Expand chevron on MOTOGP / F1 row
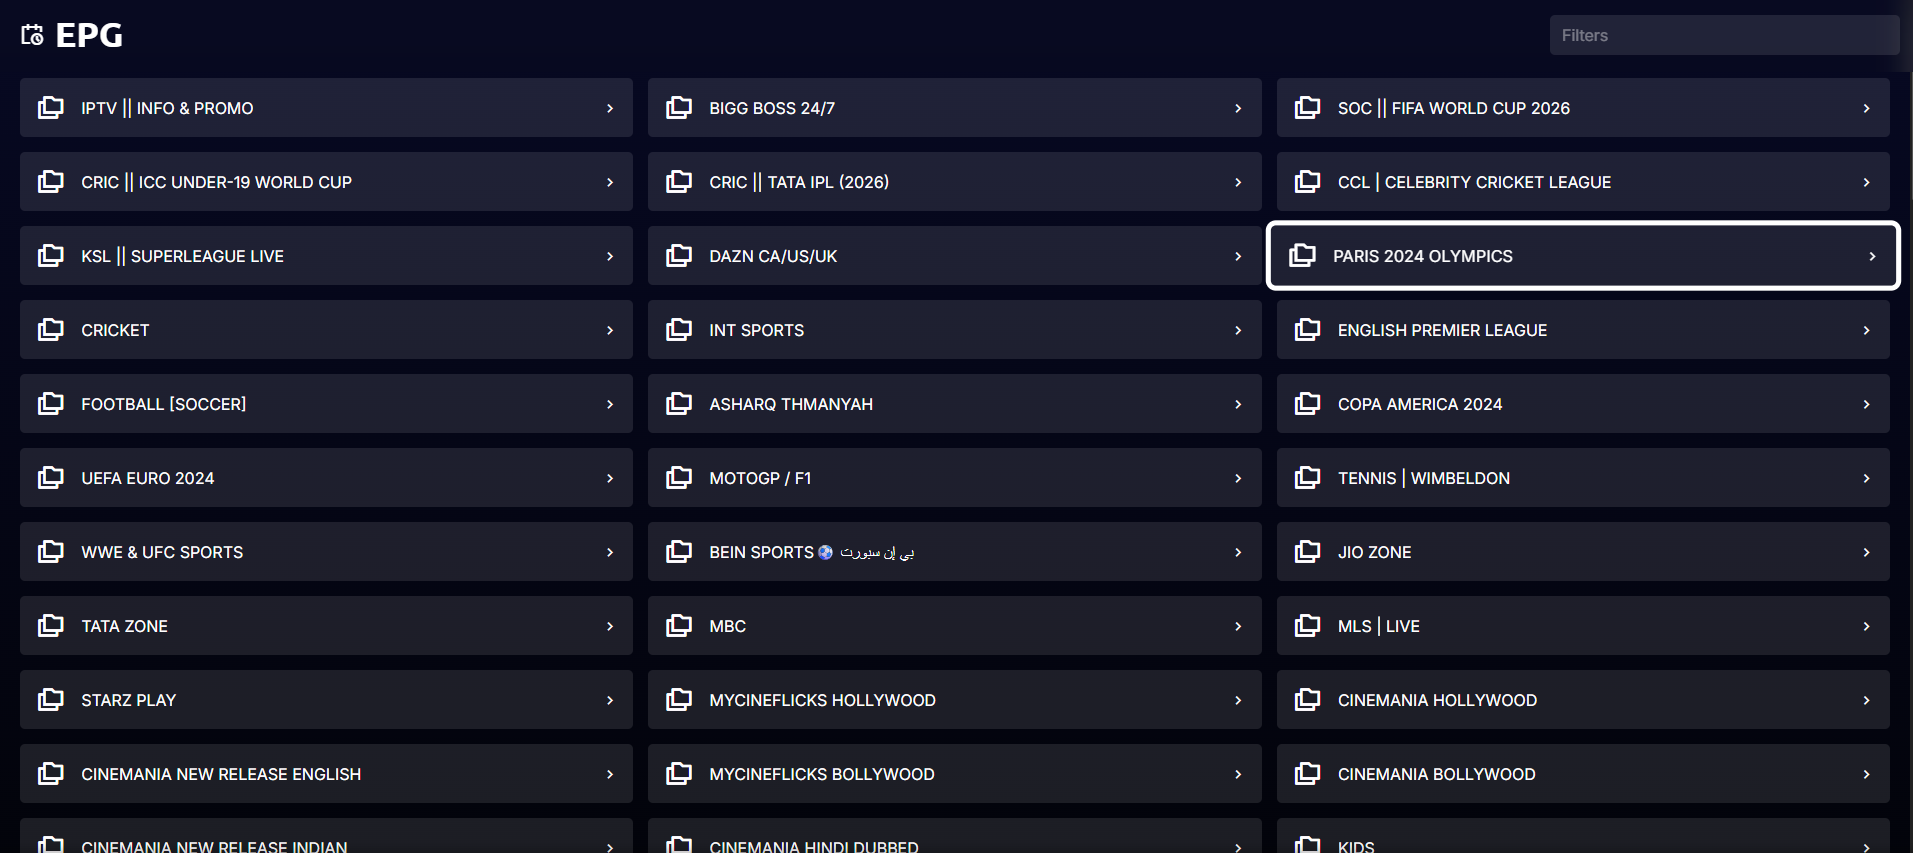1913x853 pixels. [1238, 478]
